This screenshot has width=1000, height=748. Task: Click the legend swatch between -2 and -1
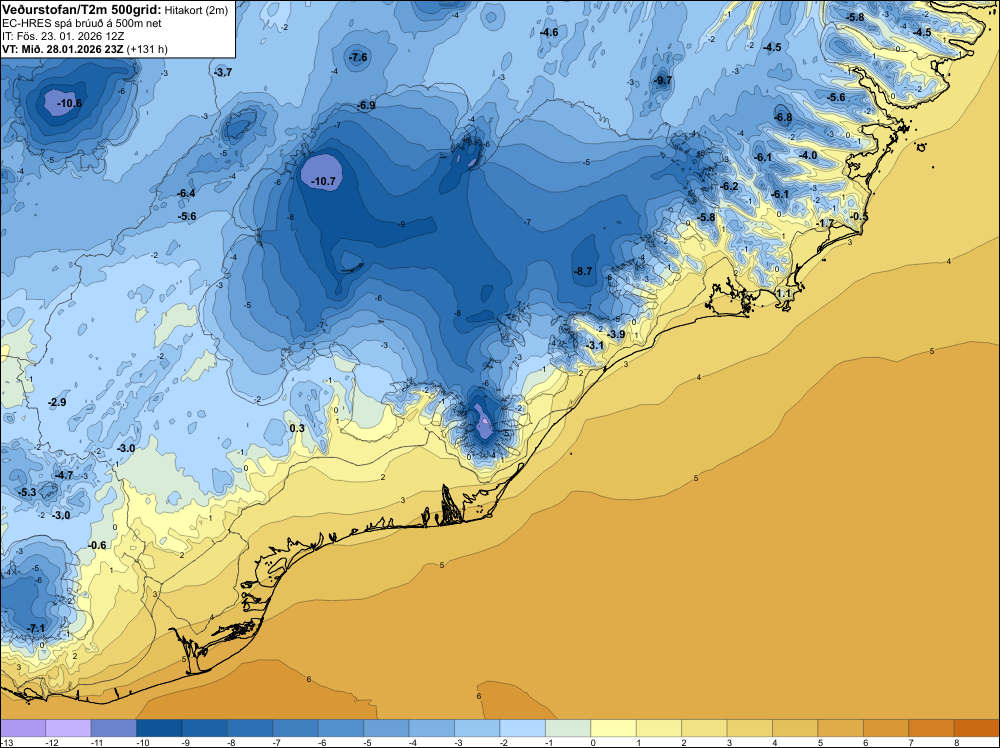(x=522, y=728)
